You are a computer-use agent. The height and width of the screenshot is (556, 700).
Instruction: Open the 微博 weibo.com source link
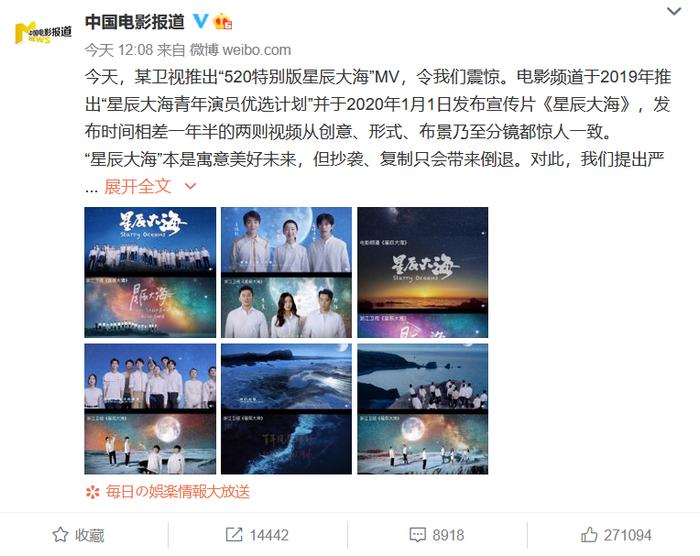(241, 50)
